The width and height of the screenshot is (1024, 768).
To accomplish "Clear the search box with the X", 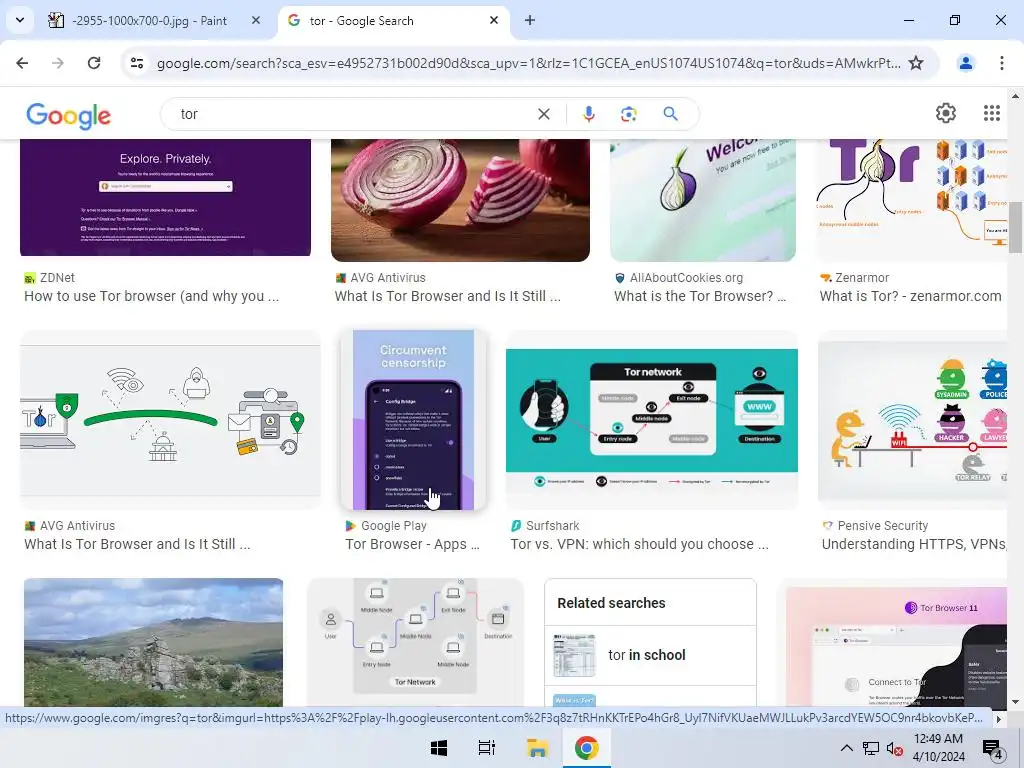I will [x=543, y=114].
